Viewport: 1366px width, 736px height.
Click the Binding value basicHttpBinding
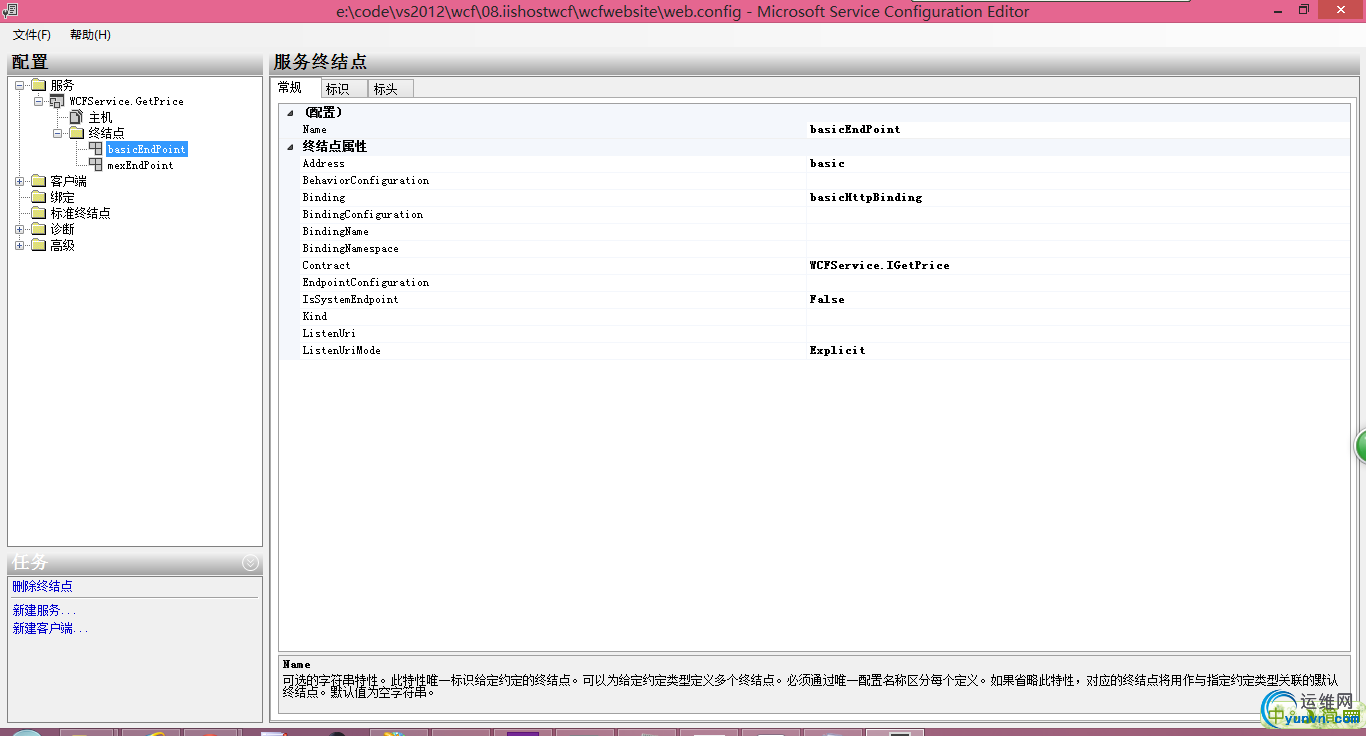click(1078, 197)
